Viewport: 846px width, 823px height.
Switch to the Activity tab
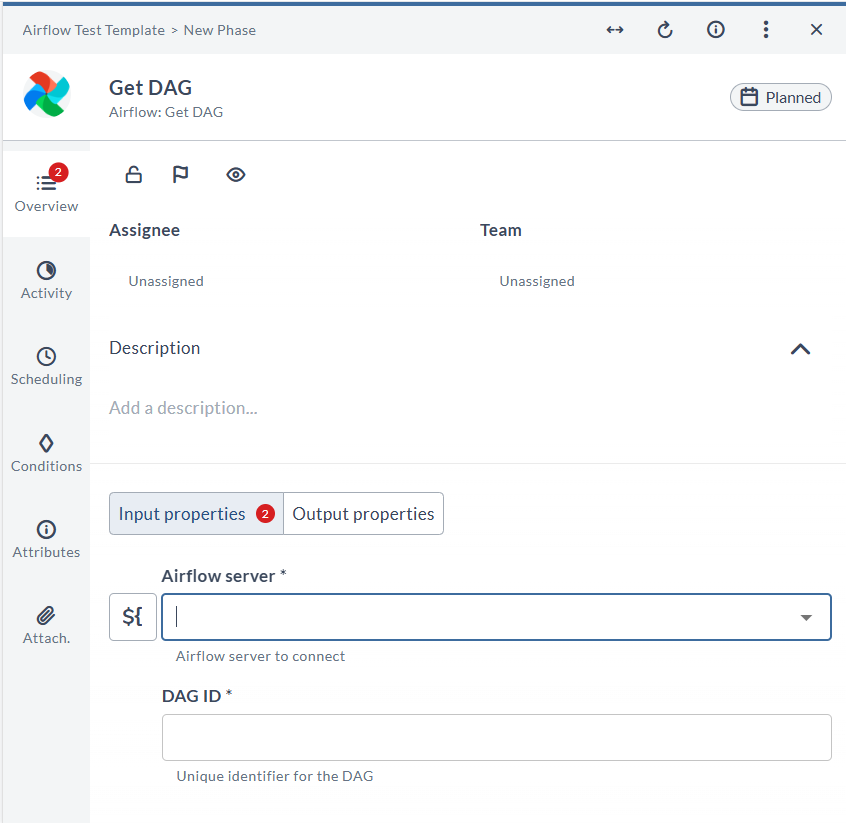tap(46, 280)
